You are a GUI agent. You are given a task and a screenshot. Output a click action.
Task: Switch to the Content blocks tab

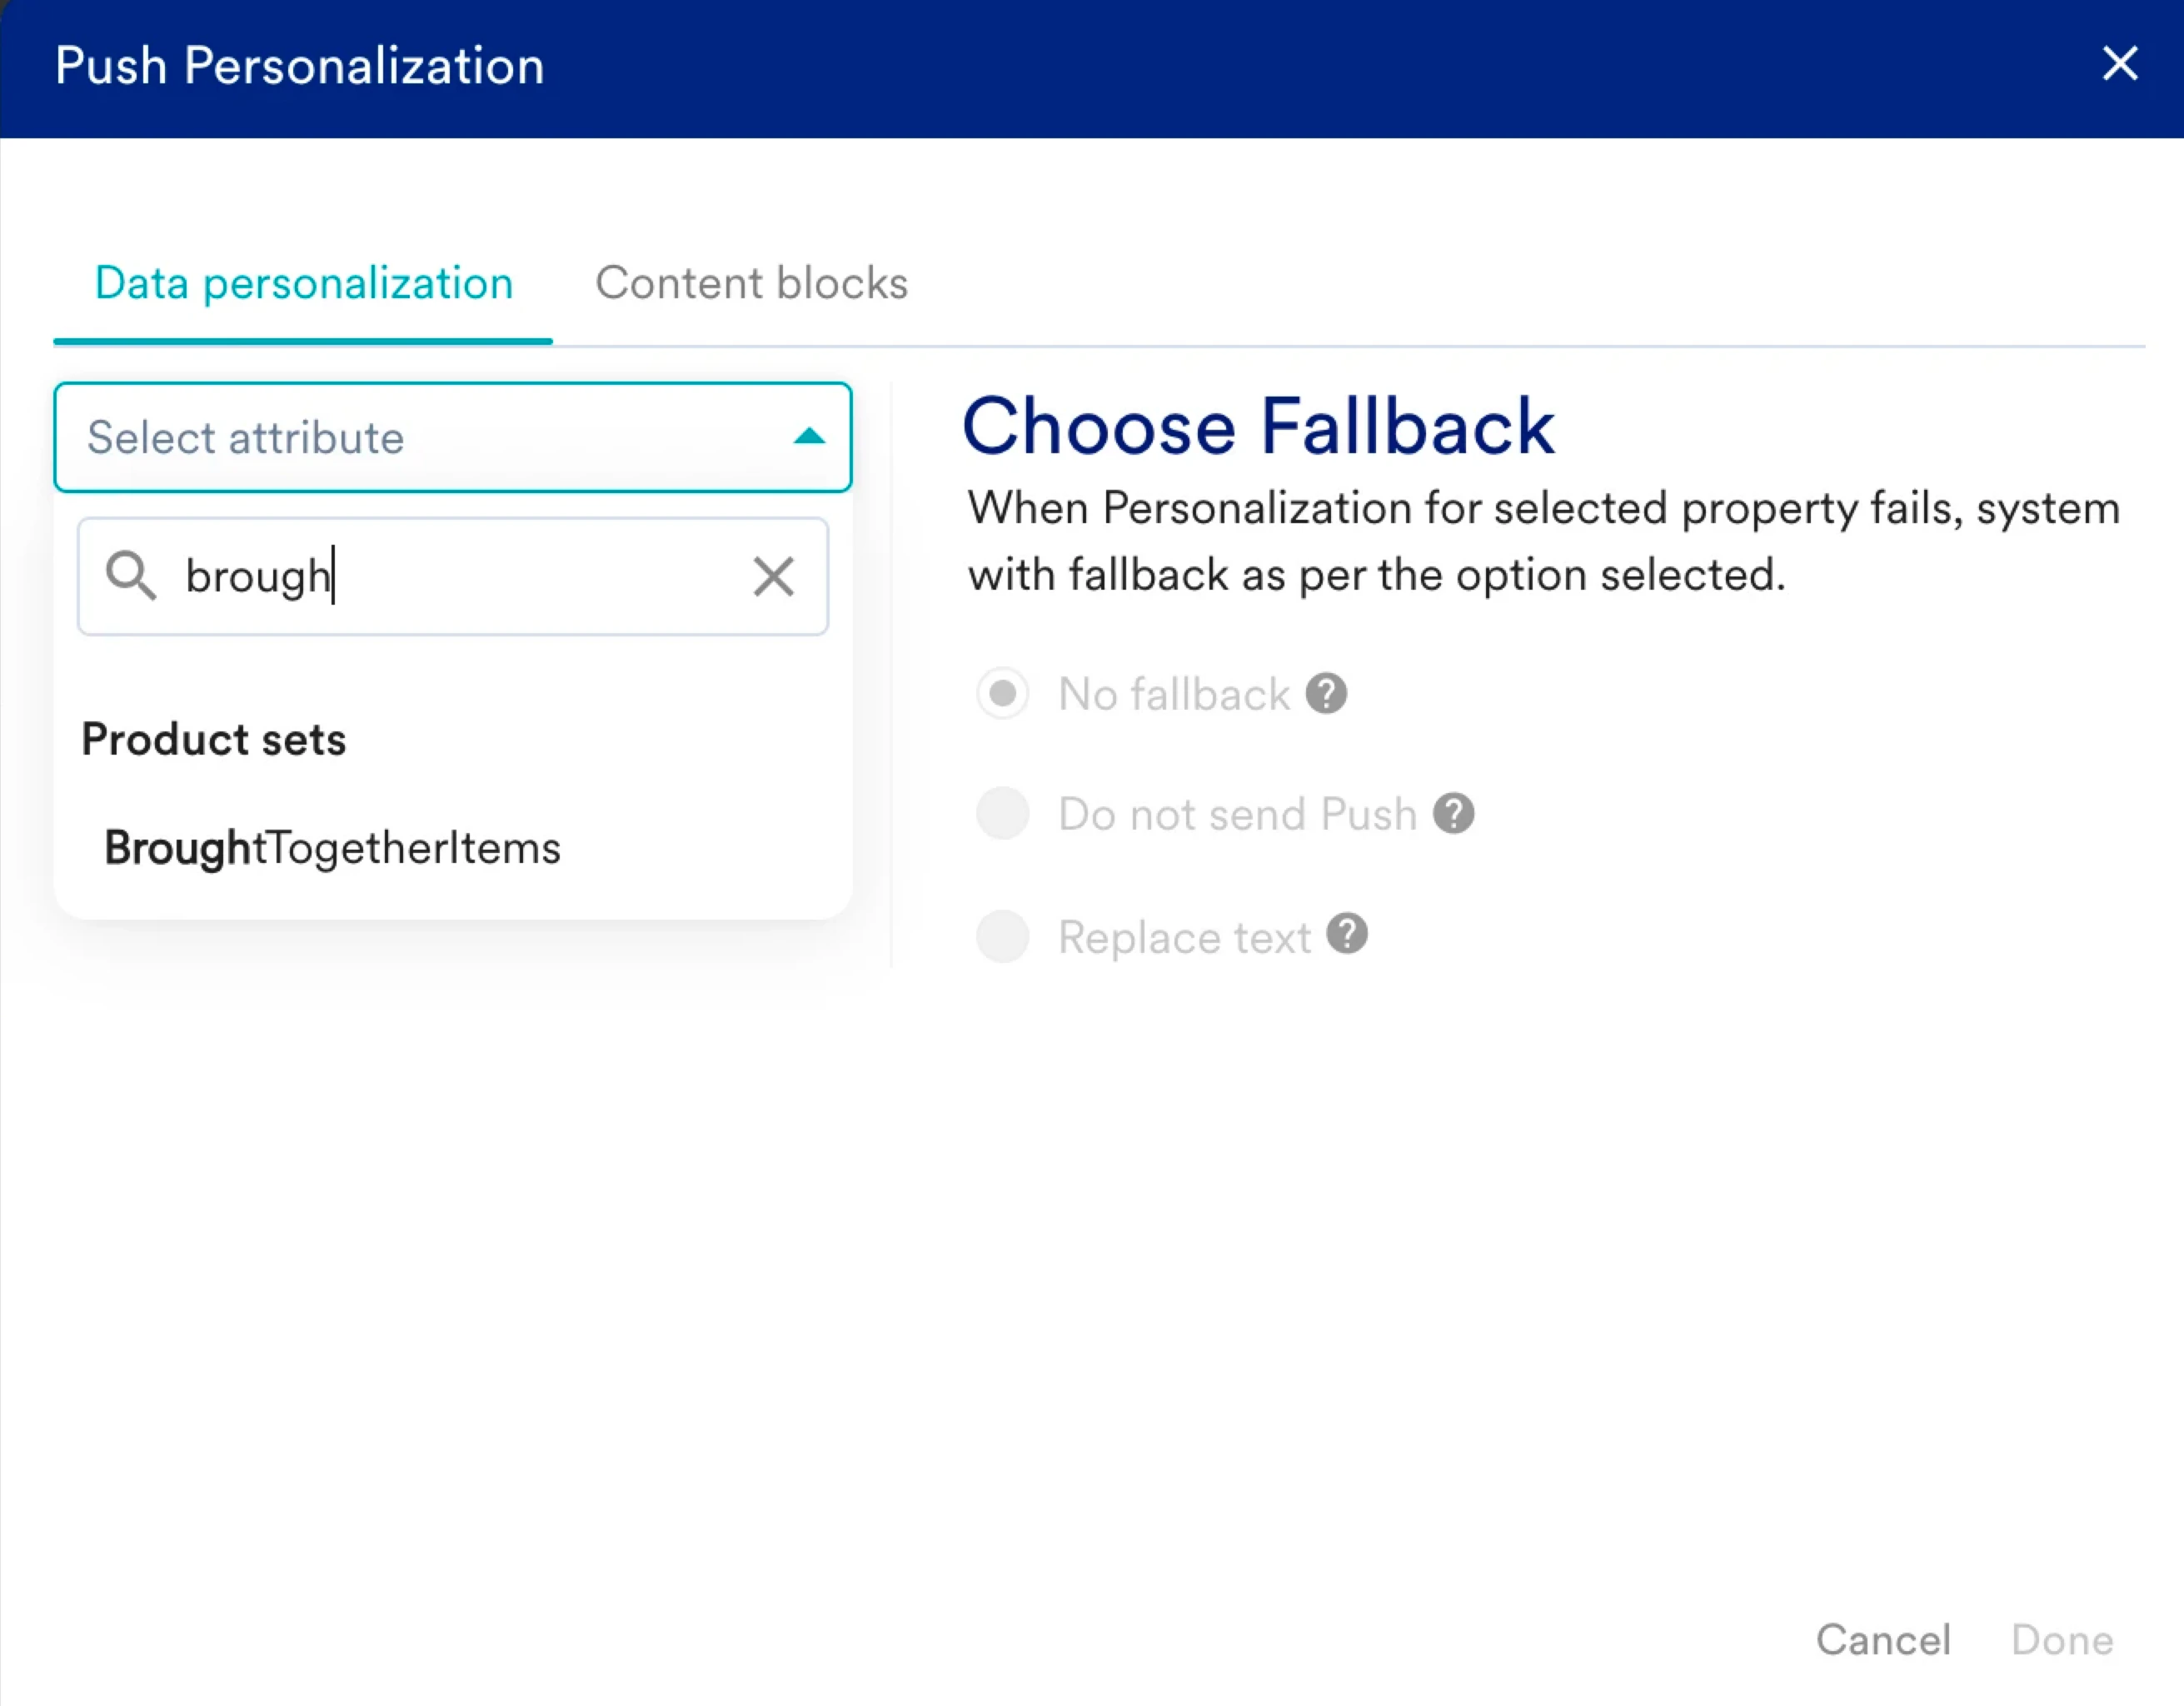pyautogui.click(x=751, y=283)
